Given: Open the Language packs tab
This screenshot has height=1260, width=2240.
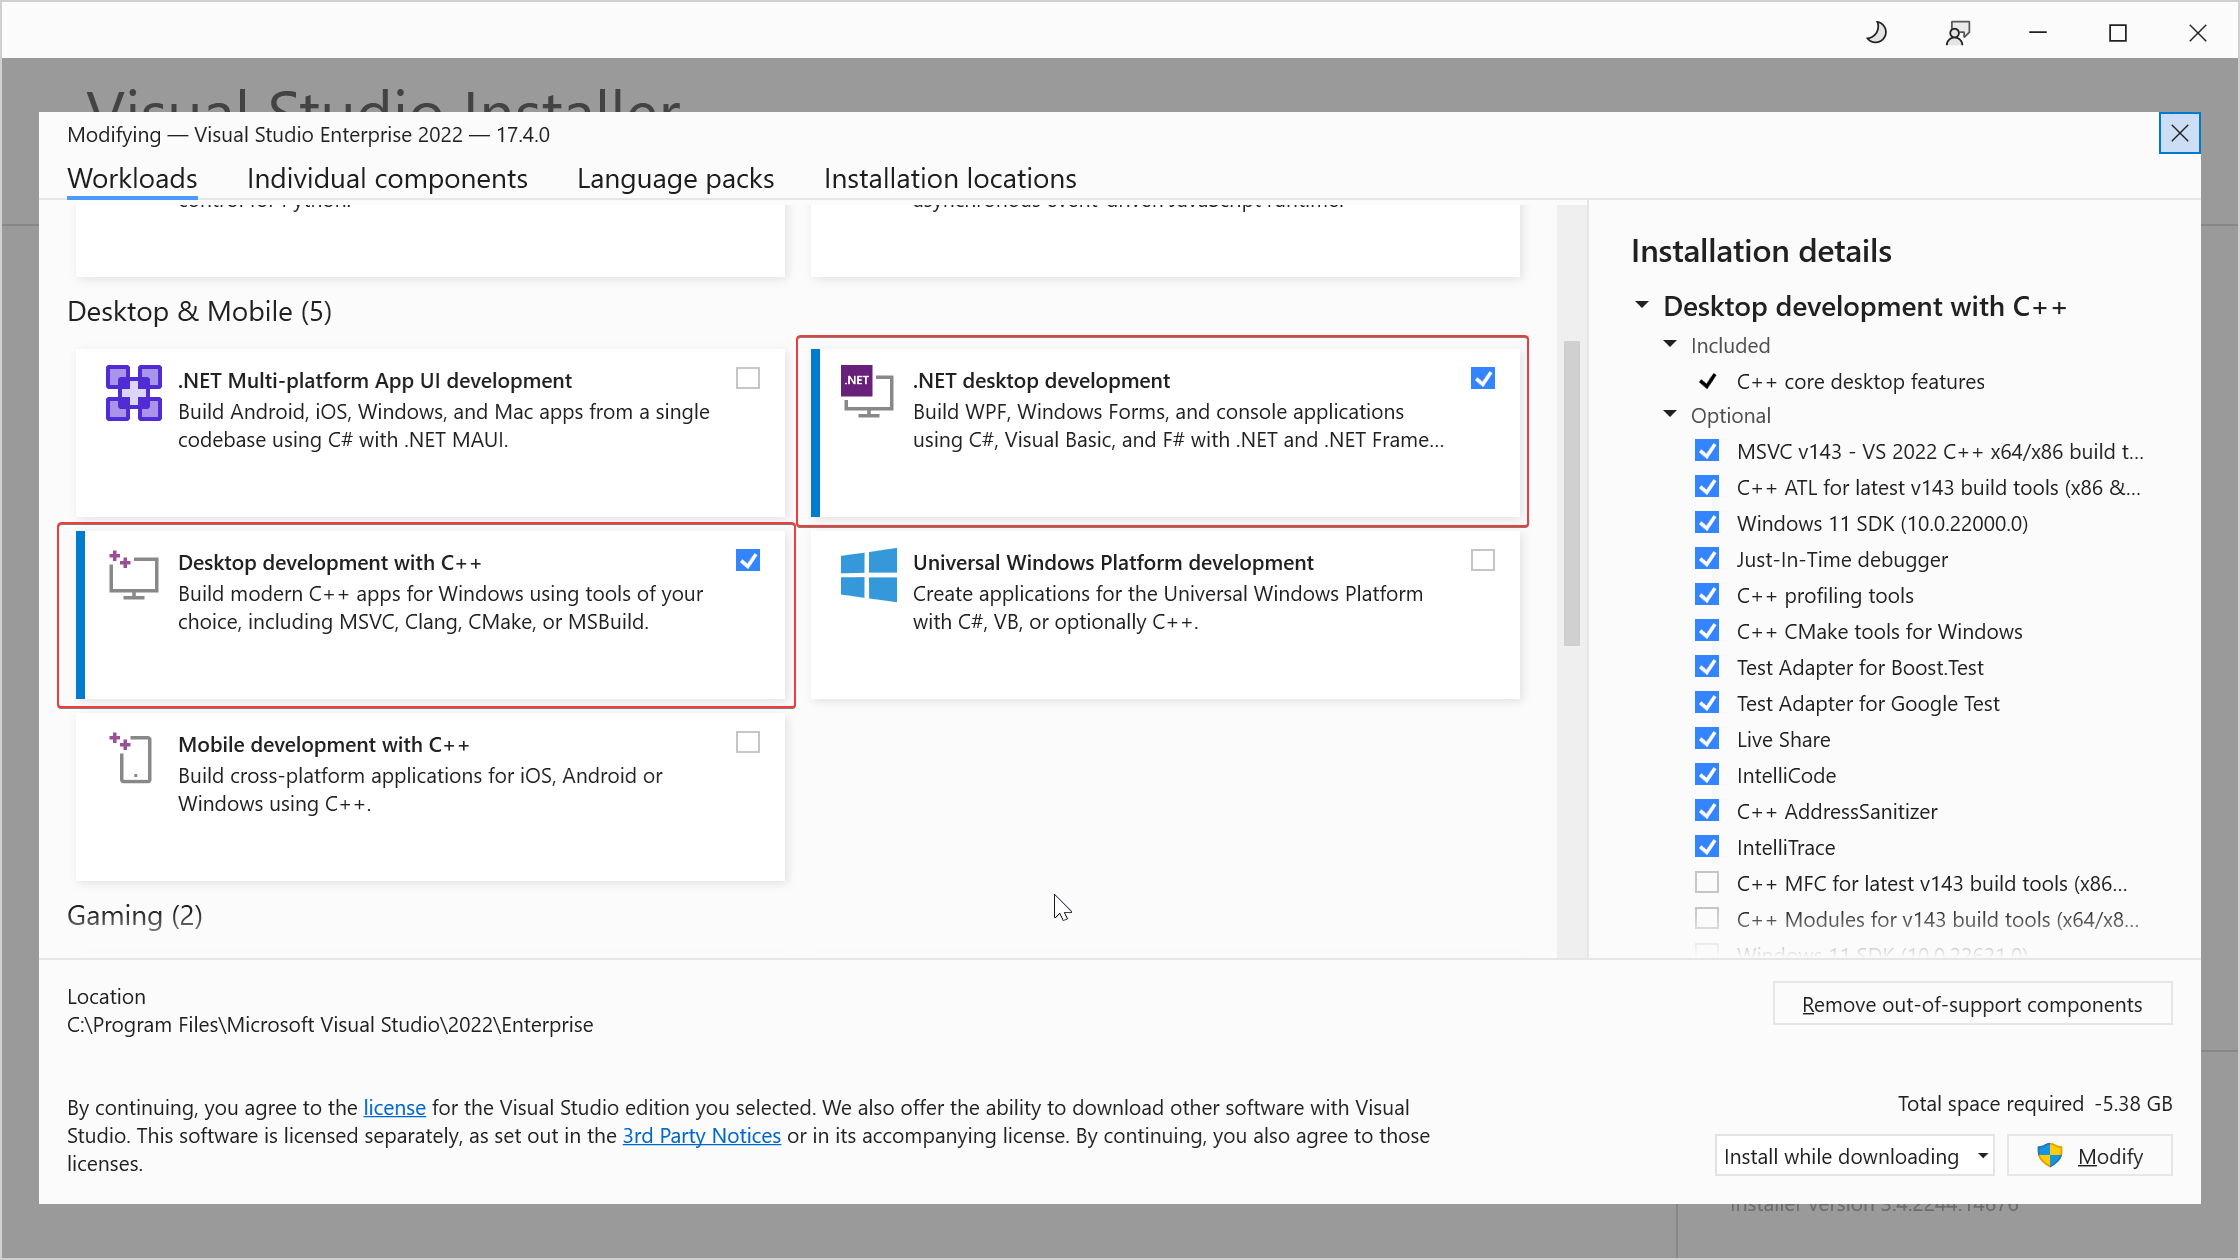Looking at the screenshot, I should tap(675, 178).
